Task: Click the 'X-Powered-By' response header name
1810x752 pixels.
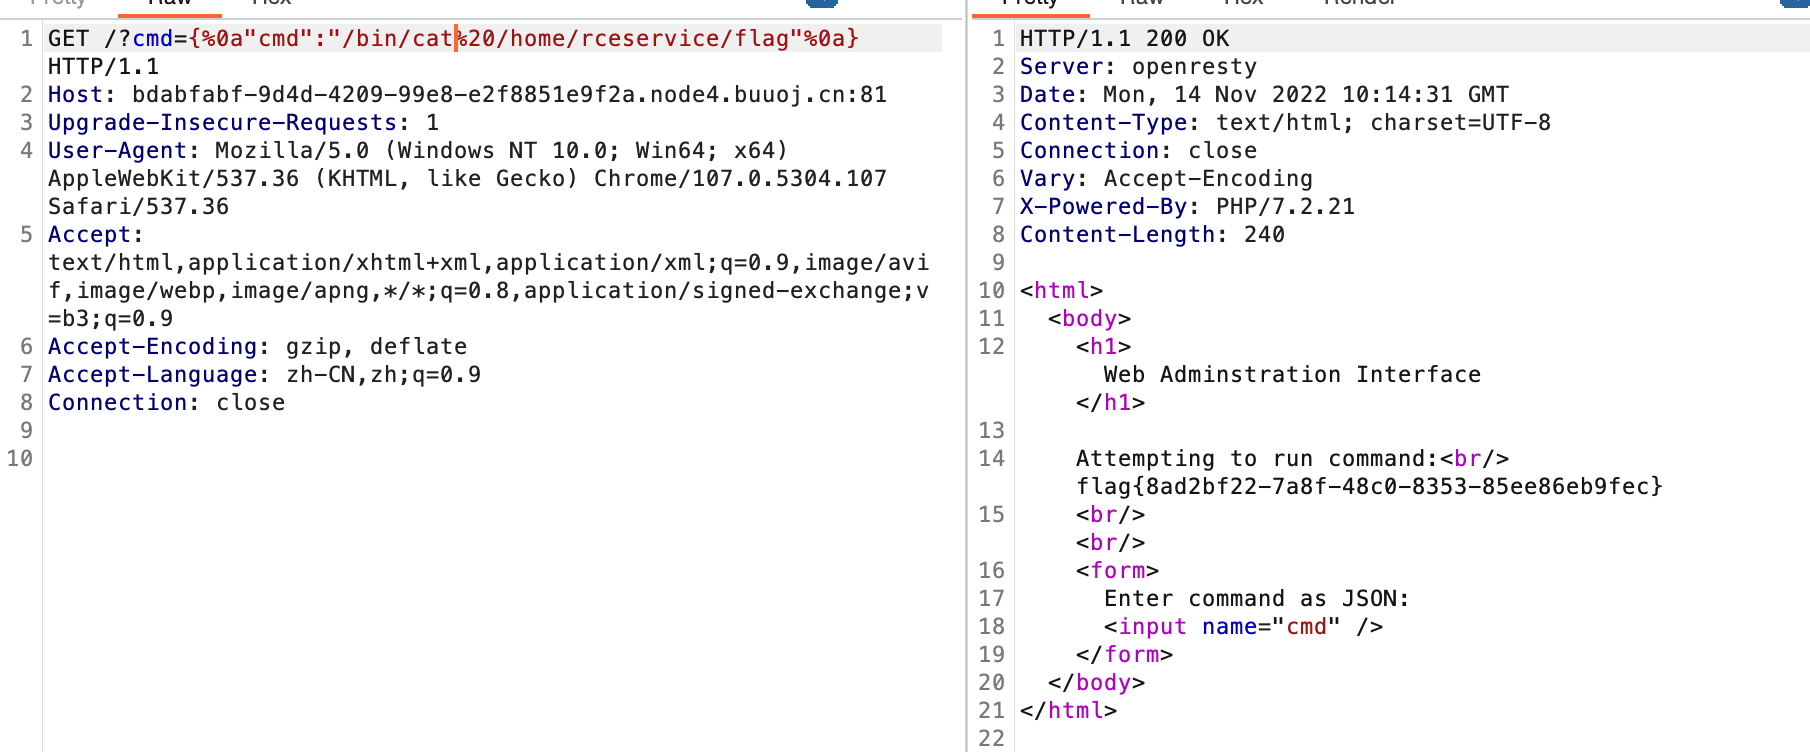Action: pos(1103,206)
